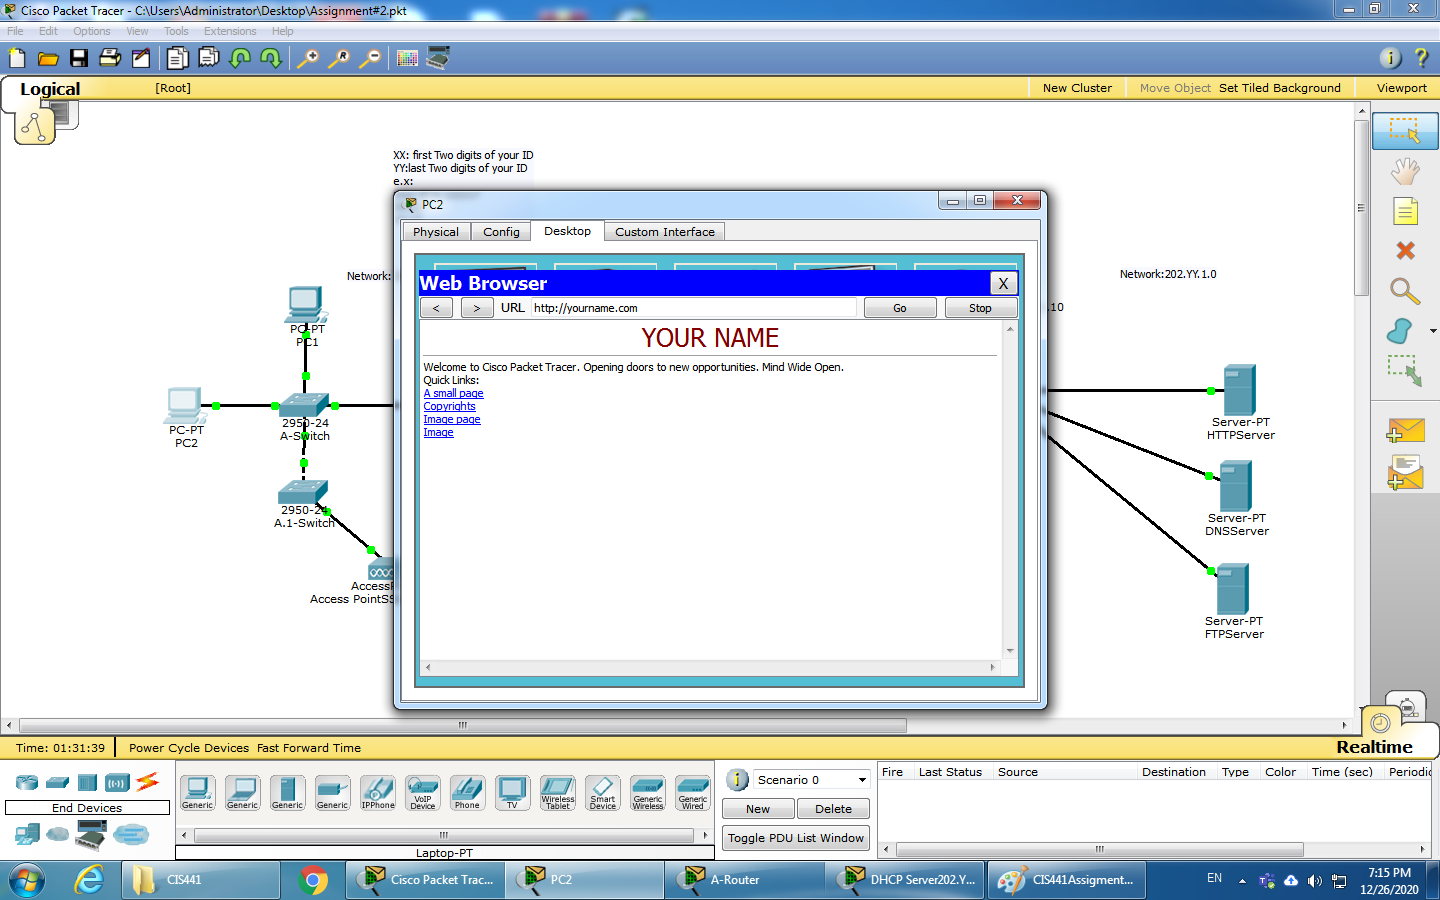The image size is (1440, 900).
Task: Select the Move Layout hand tool
Action: (1405, 171)
